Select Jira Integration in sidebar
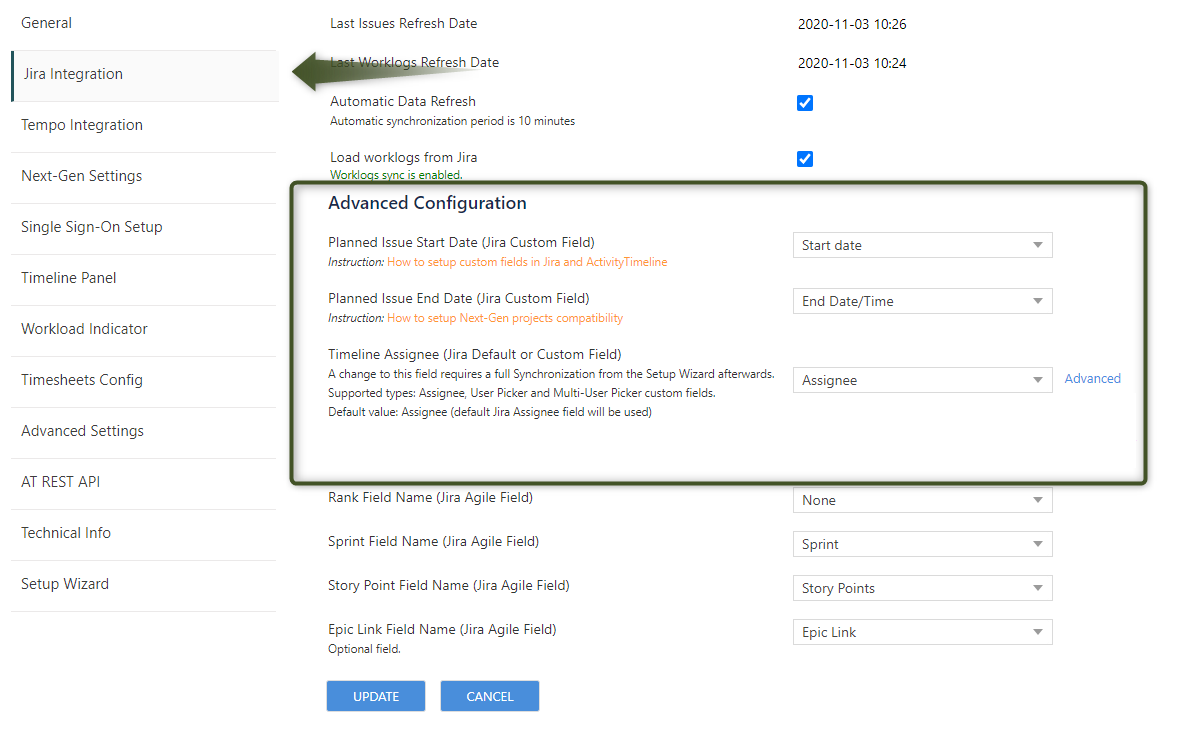 point(145,75)
